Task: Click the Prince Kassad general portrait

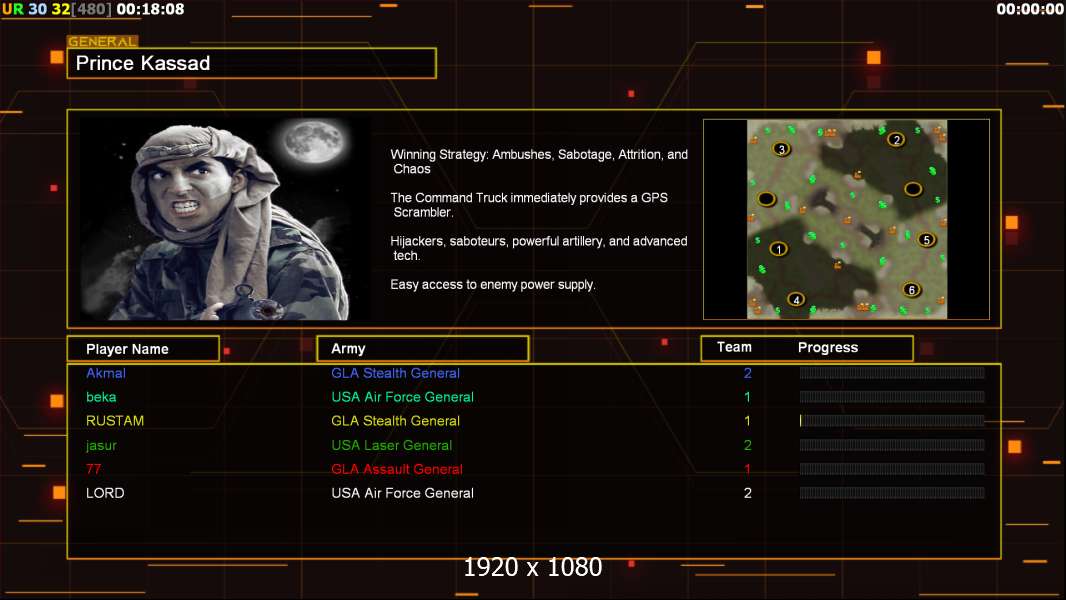Action: pos(224,219)
